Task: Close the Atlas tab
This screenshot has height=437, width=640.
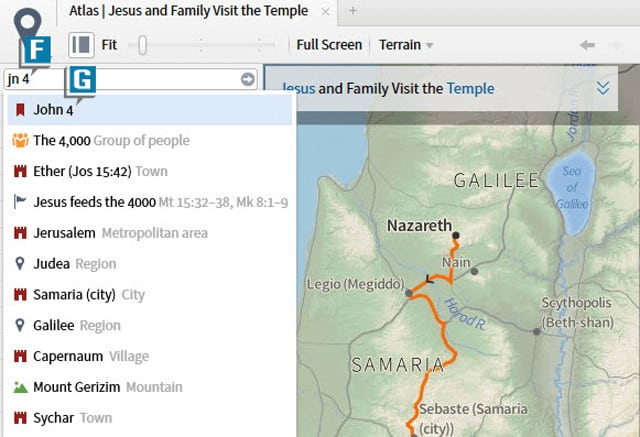Action: (x=325, y=12)
